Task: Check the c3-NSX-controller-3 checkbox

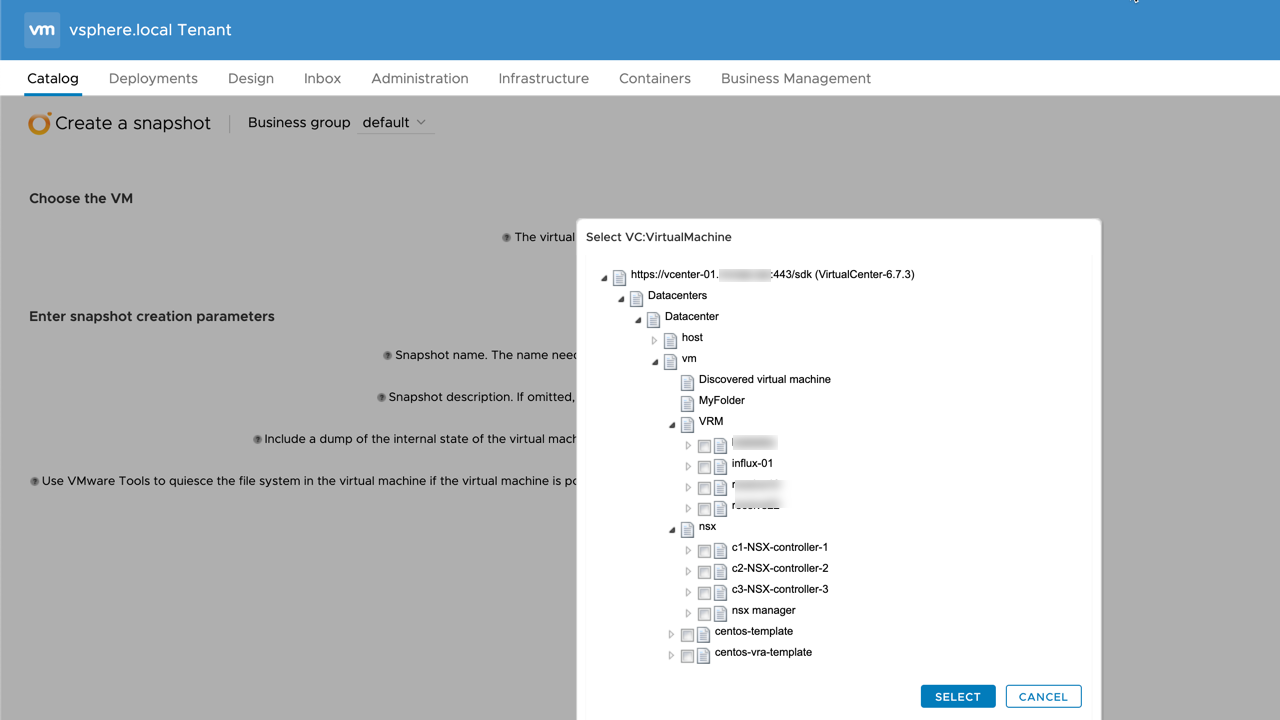Action: 704,593
